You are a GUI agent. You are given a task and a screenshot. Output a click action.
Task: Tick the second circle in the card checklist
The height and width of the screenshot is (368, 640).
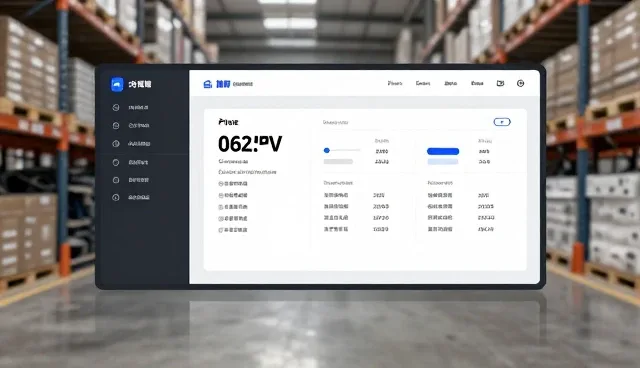221,195
